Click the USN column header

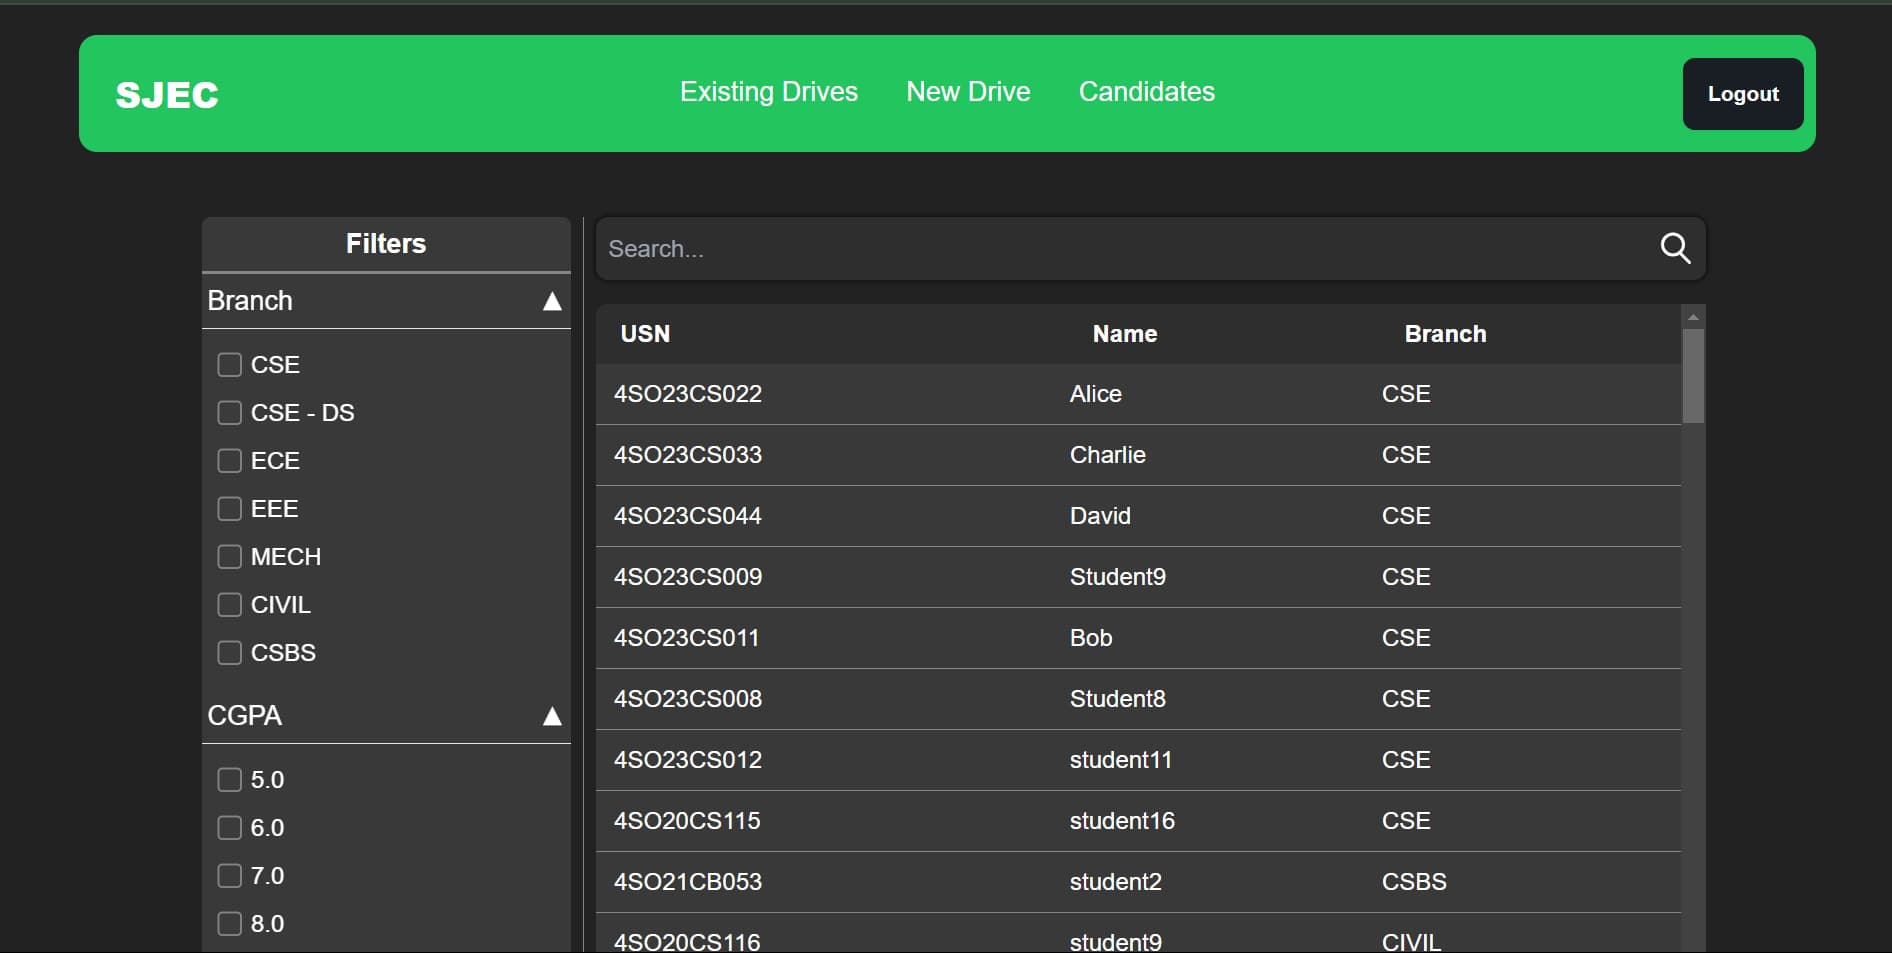pyautogui.click(x=645, y=334)
